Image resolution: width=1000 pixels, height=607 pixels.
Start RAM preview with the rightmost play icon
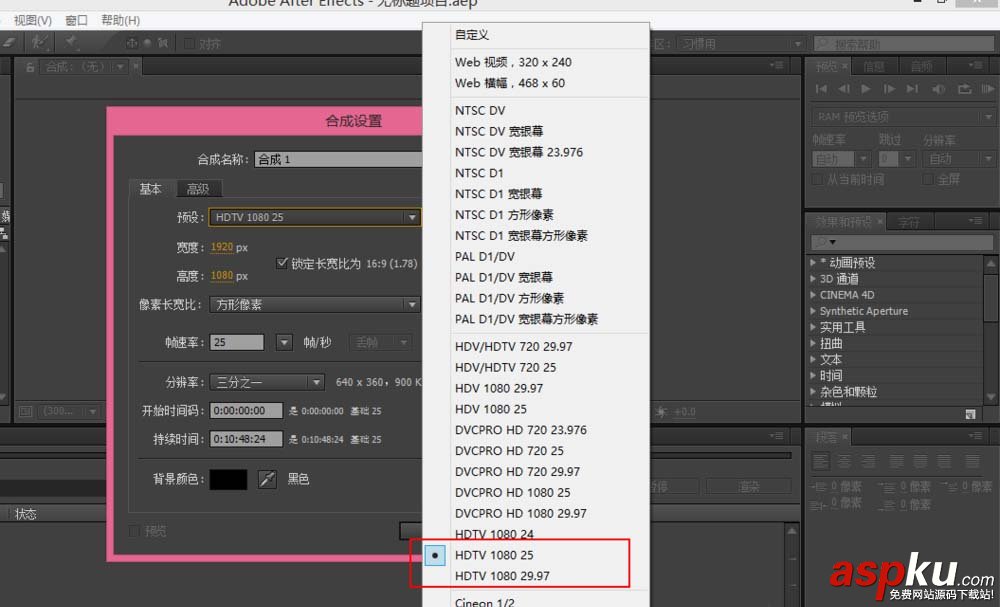[x=988, y=89]
